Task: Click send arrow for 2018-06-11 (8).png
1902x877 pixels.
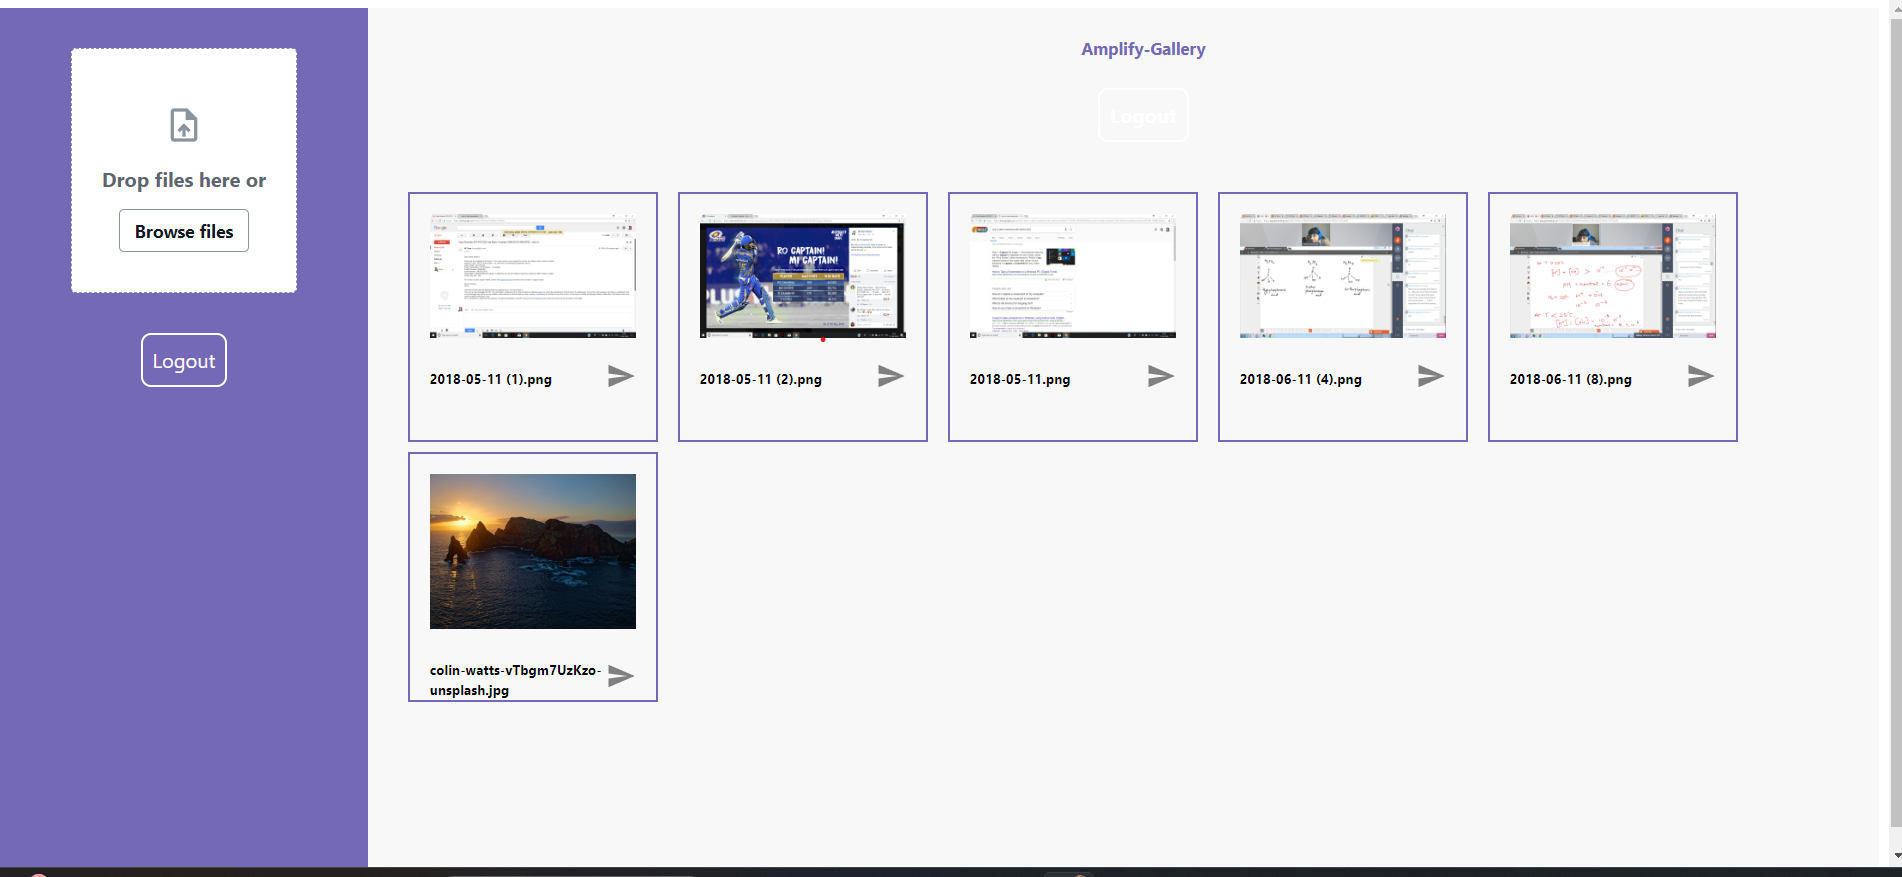Action: 1701,376
